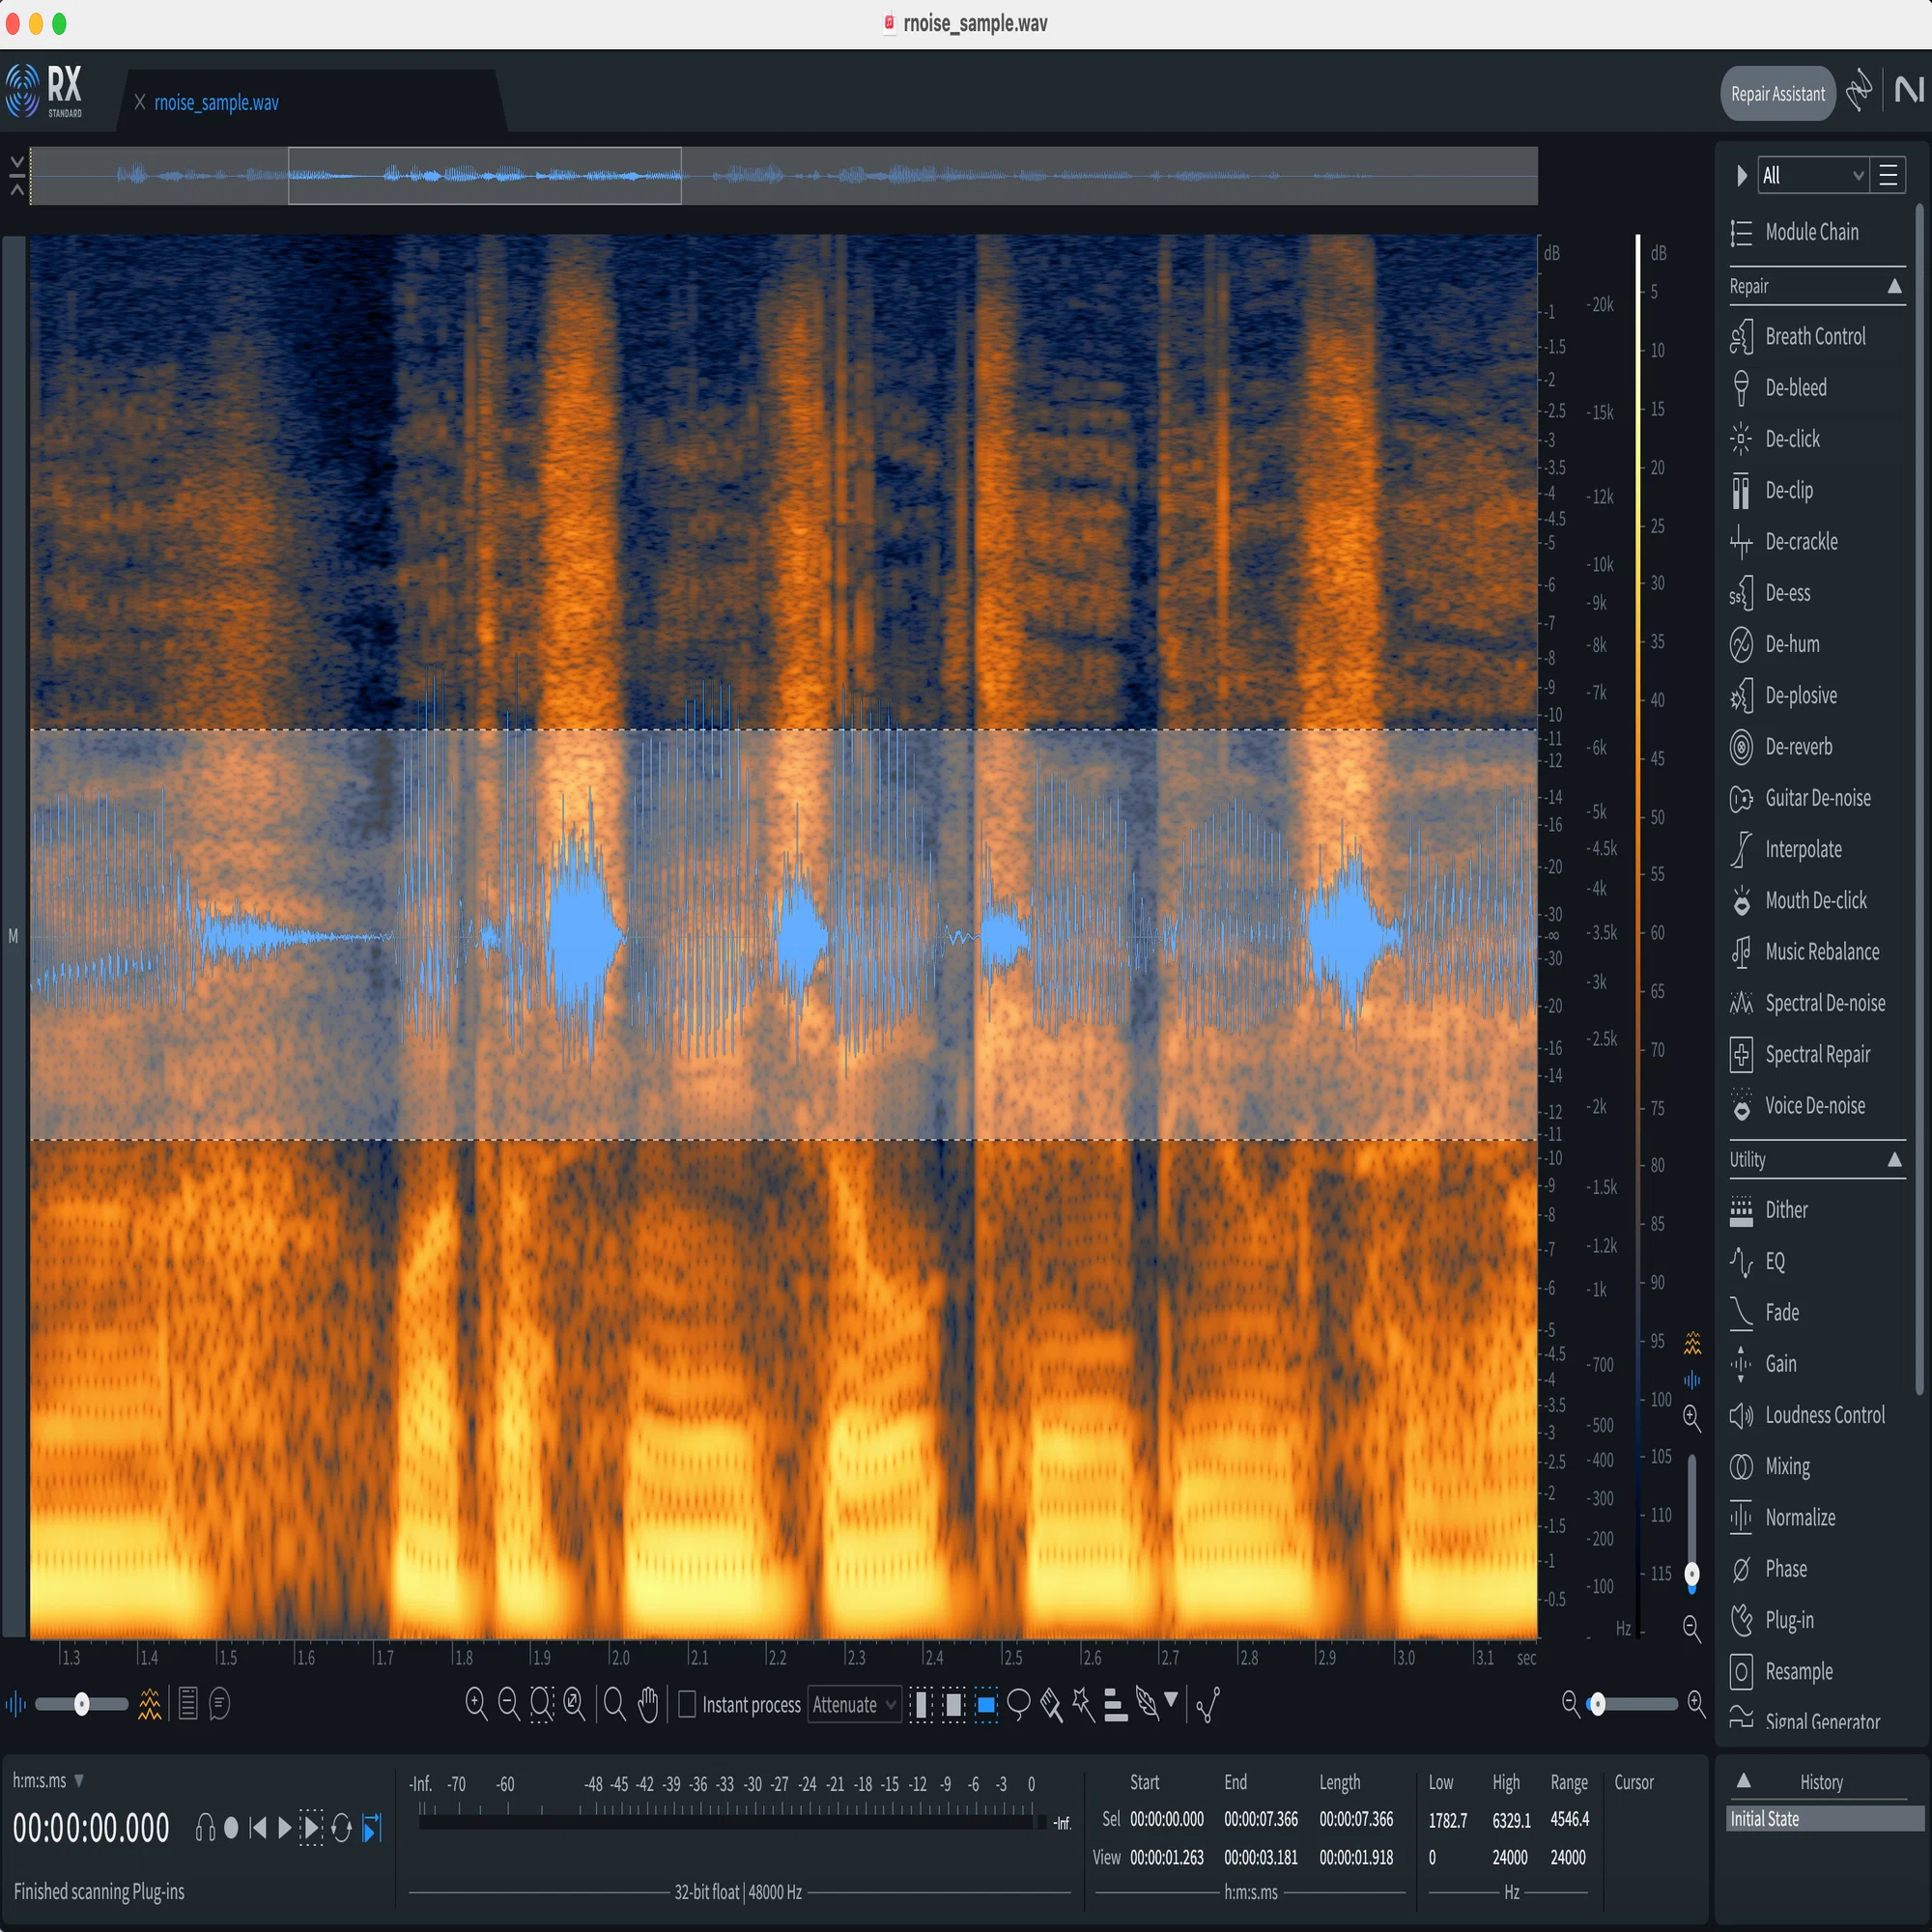Image resolution: width=1932 pixels, height=1932 pixels.
Task: Adjust the waveform/spectrogram opacity slider
Action: pyautogui.click(x=82, y=1704)
